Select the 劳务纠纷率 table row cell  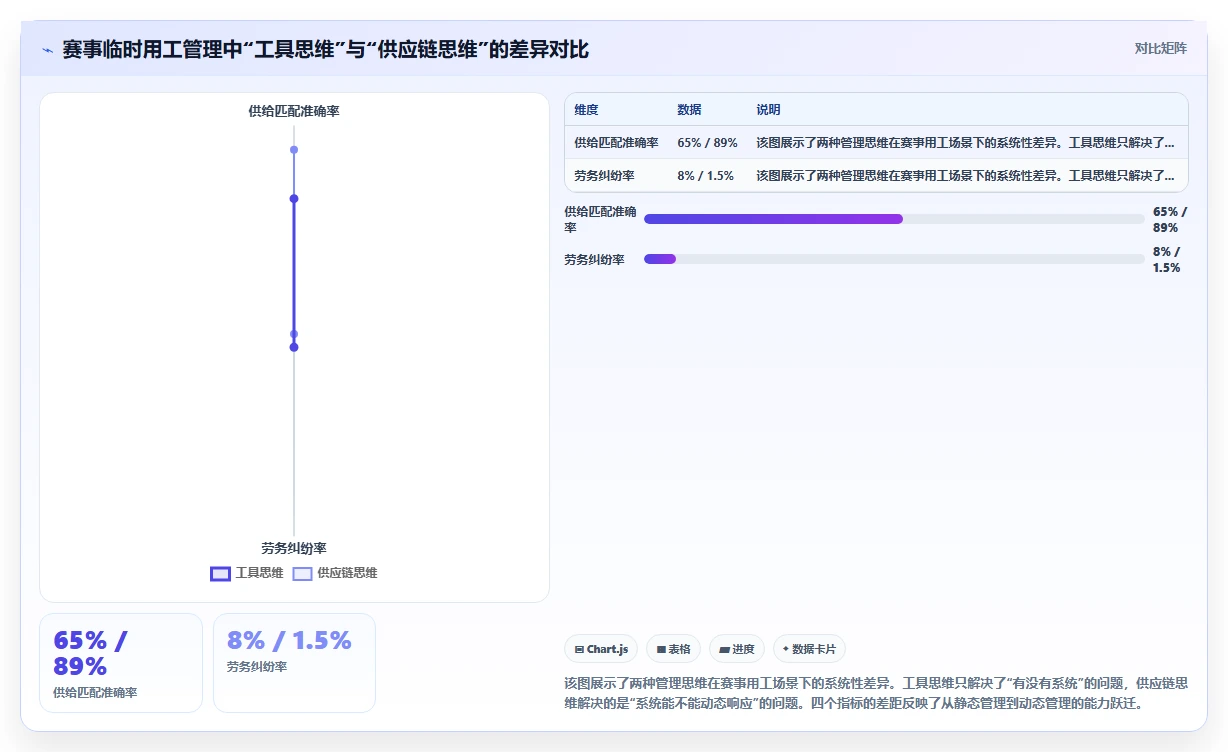[604, 176]
